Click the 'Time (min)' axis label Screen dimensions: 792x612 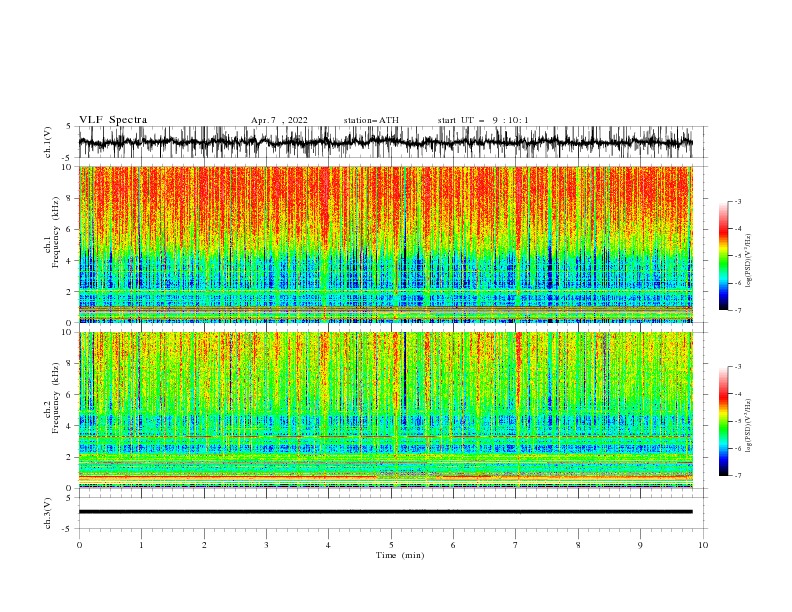click(x=400, y=555)
